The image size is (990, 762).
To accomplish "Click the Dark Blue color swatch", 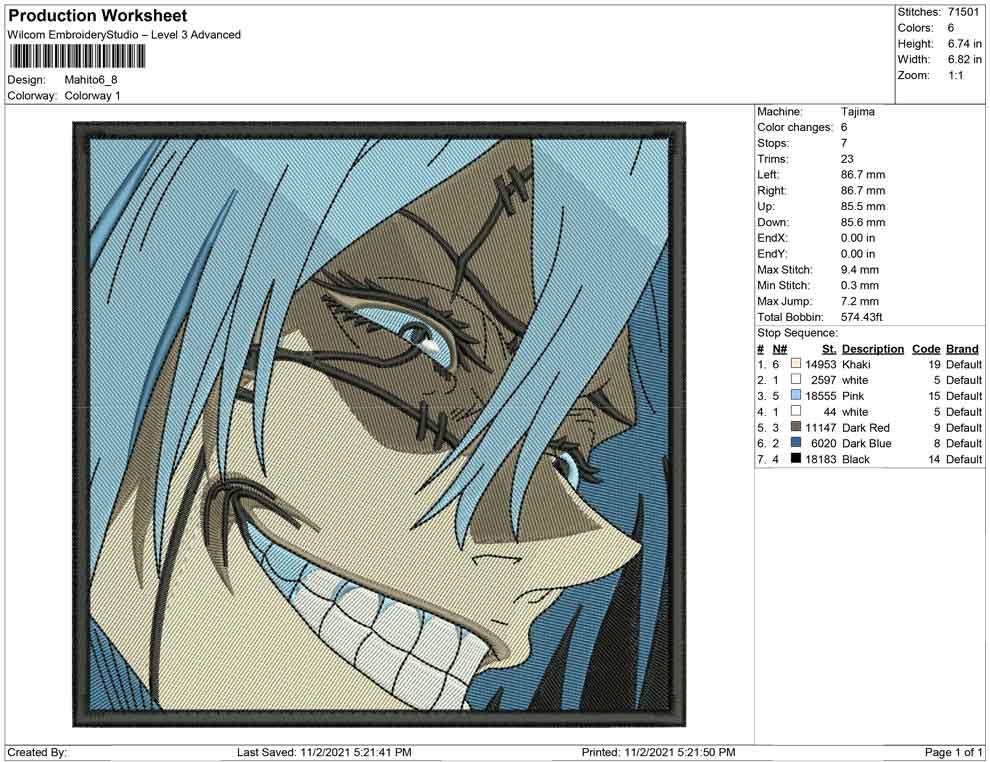I will coord(796,443).
